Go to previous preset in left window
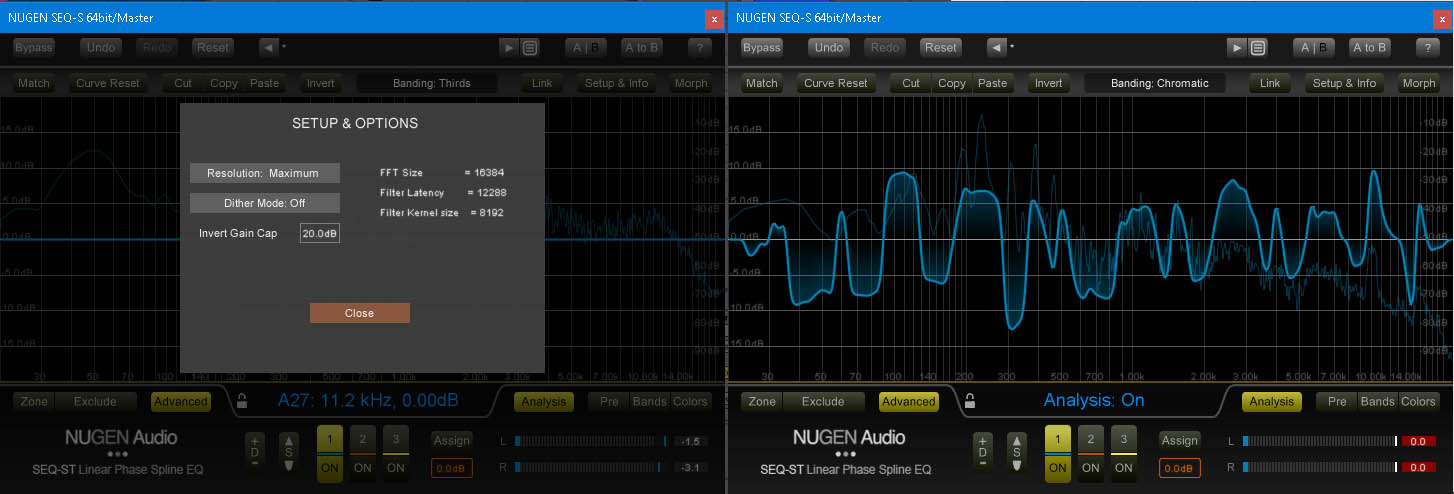The height and width of the screenshot is (494, 1454). 268,47
